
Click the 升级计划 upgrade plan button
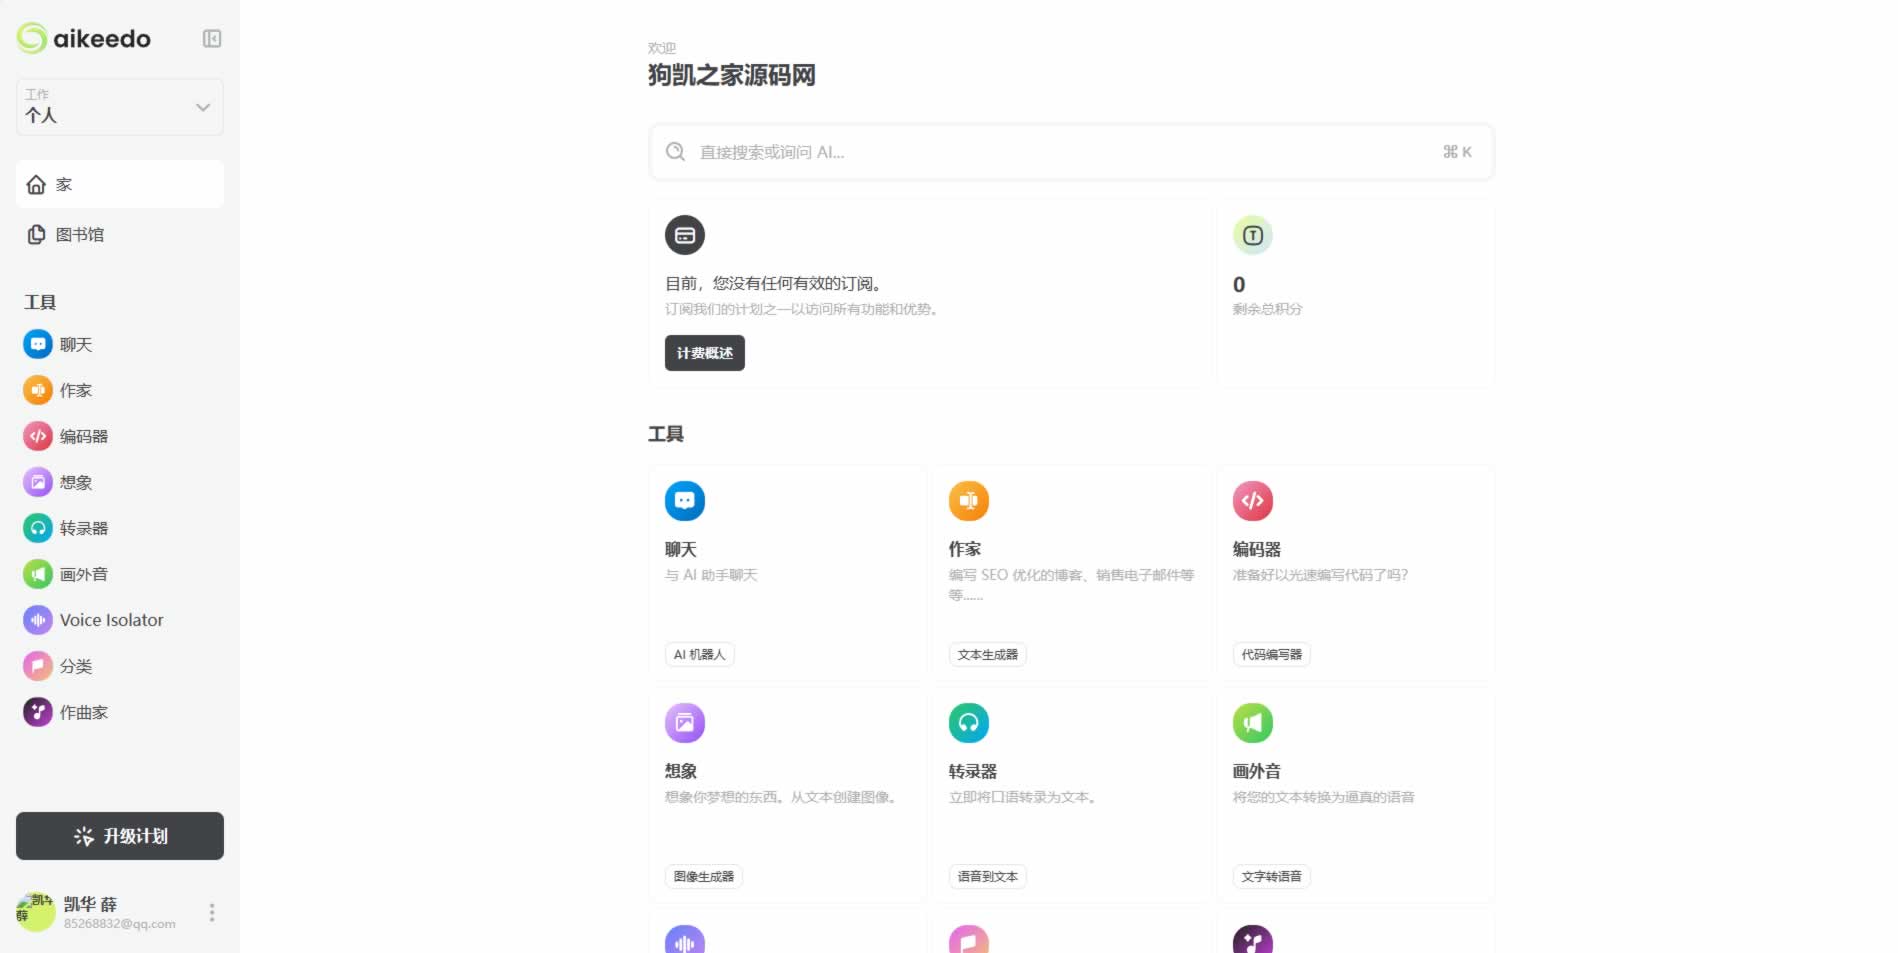(x=120, y=836)
